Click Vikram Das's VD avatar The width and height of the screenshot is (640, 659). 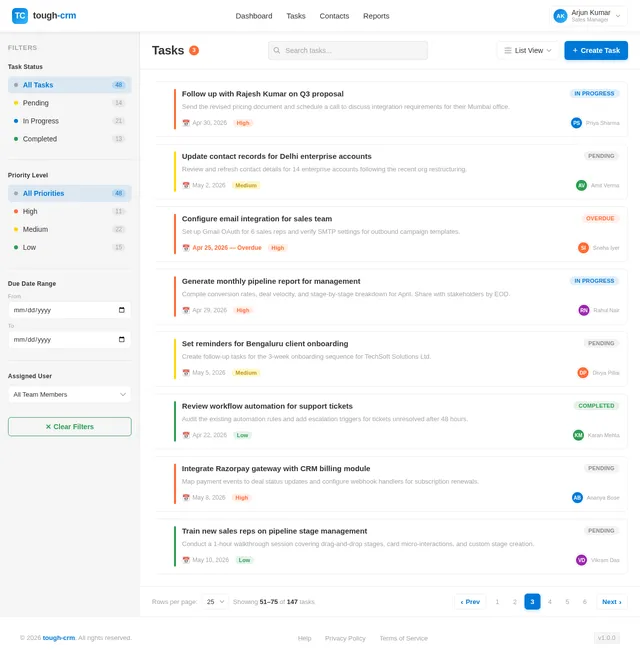pos(581,560)
